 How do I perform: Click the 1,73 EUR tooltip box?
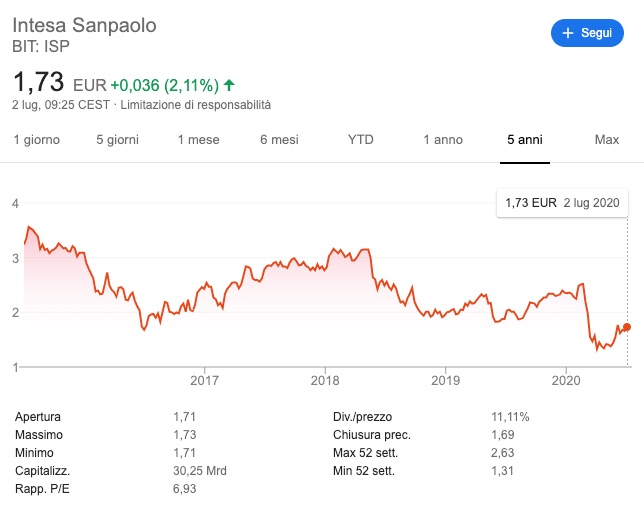[562, 203]
